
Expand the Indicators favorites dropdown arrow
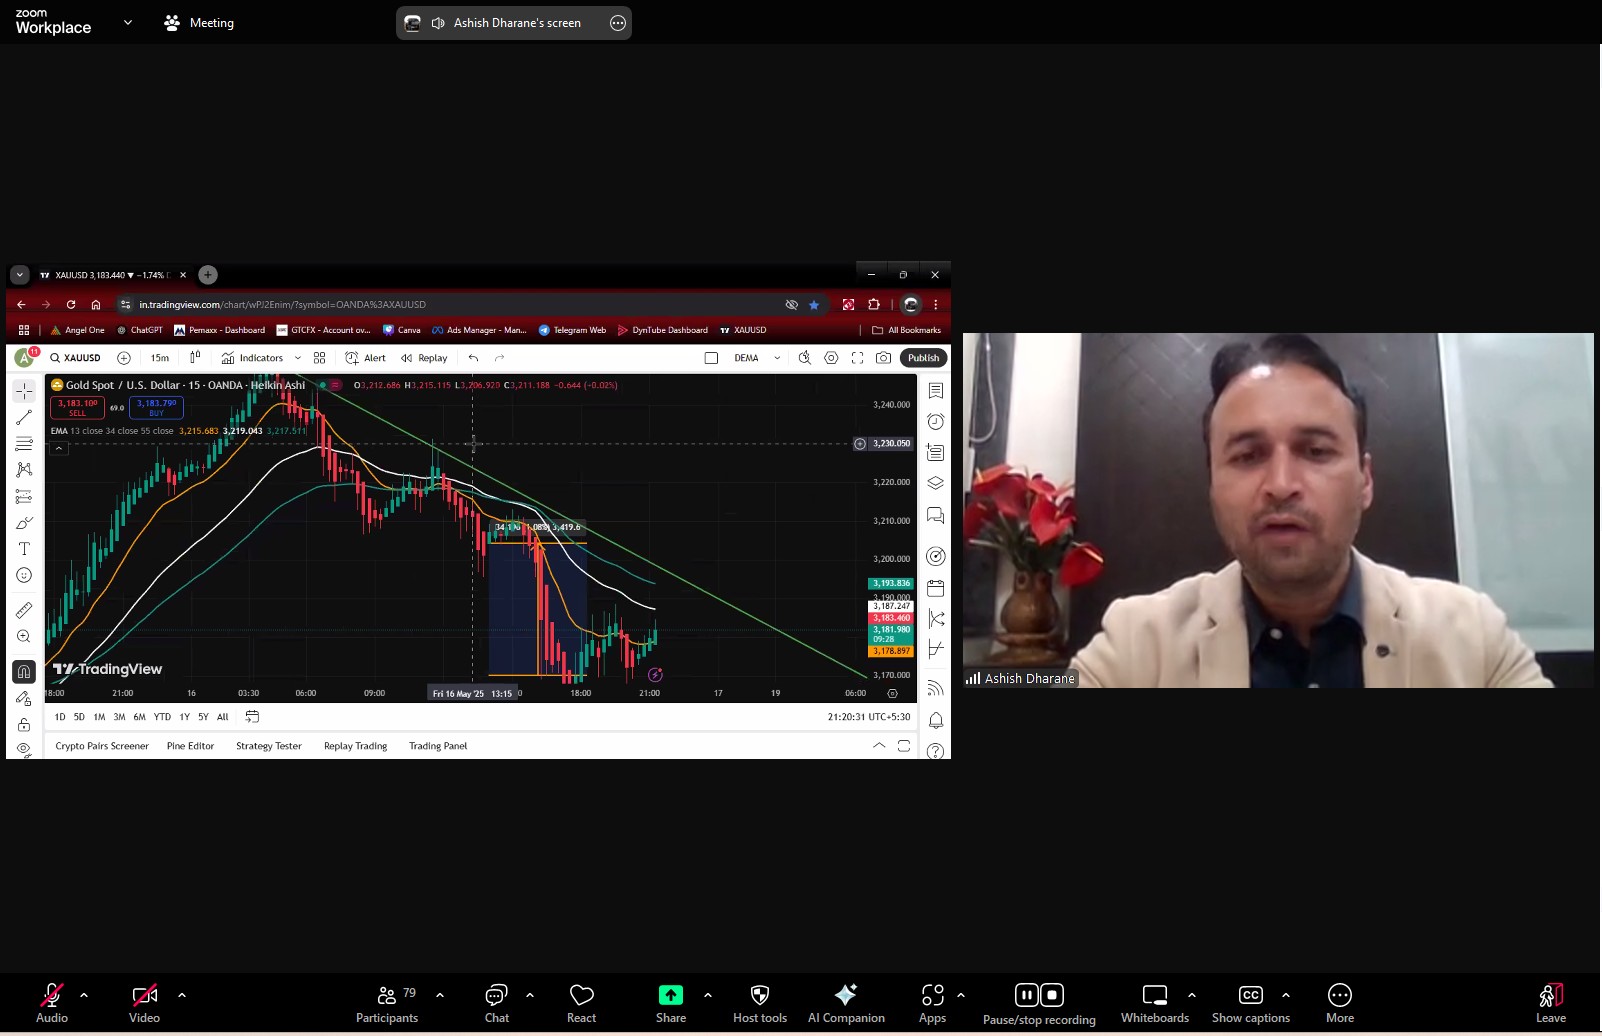[298, 358]
